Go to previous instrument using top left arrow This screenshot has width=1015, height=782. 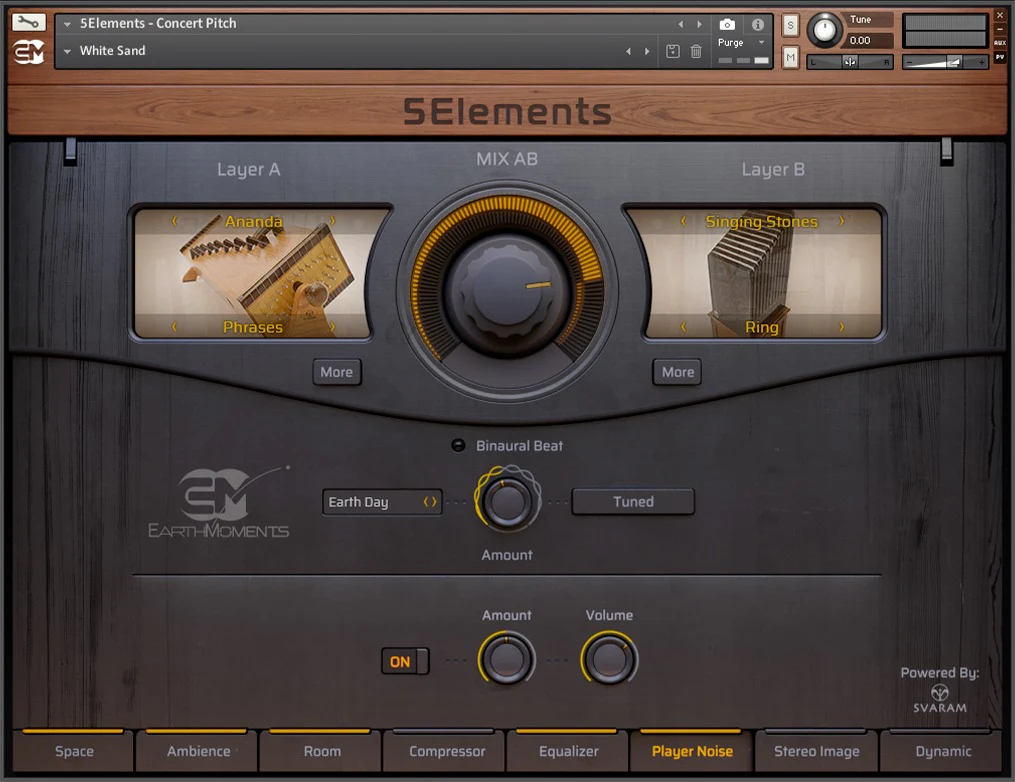click(x=680, y=24)
